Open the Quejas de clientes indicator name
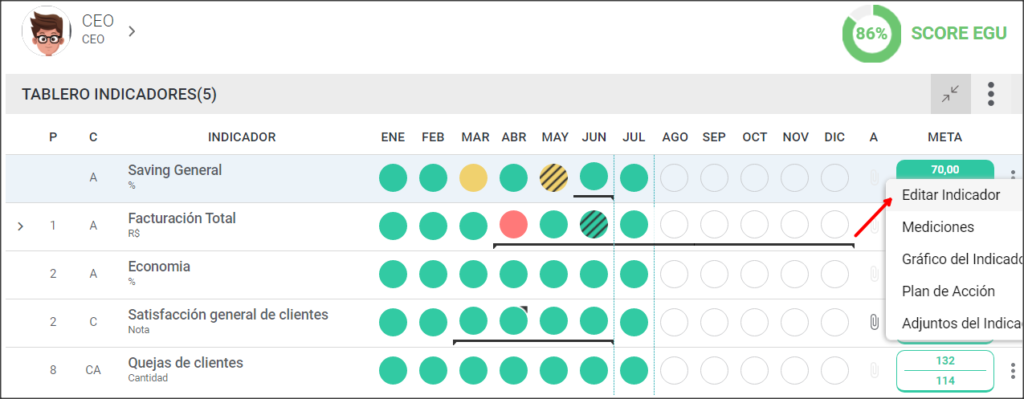Image resolution: width=1024 pixels, height=399 pixels. [x=185, y=363]
